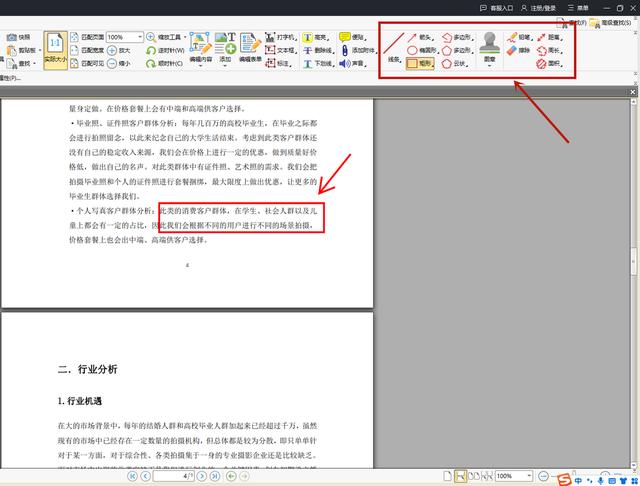The width and height of the screenshot is (640, 486).
Task: Choose Fit page (匹配页面)
Action: click(87, 37)
